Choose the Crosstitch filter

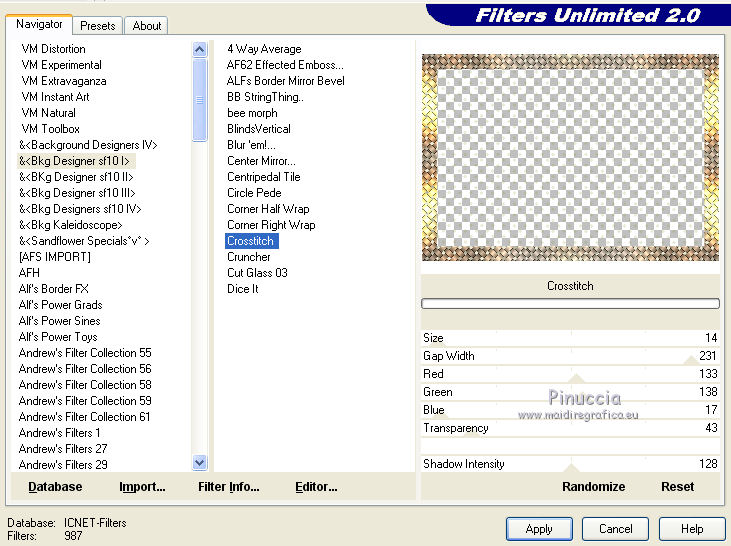pos(251,241)
